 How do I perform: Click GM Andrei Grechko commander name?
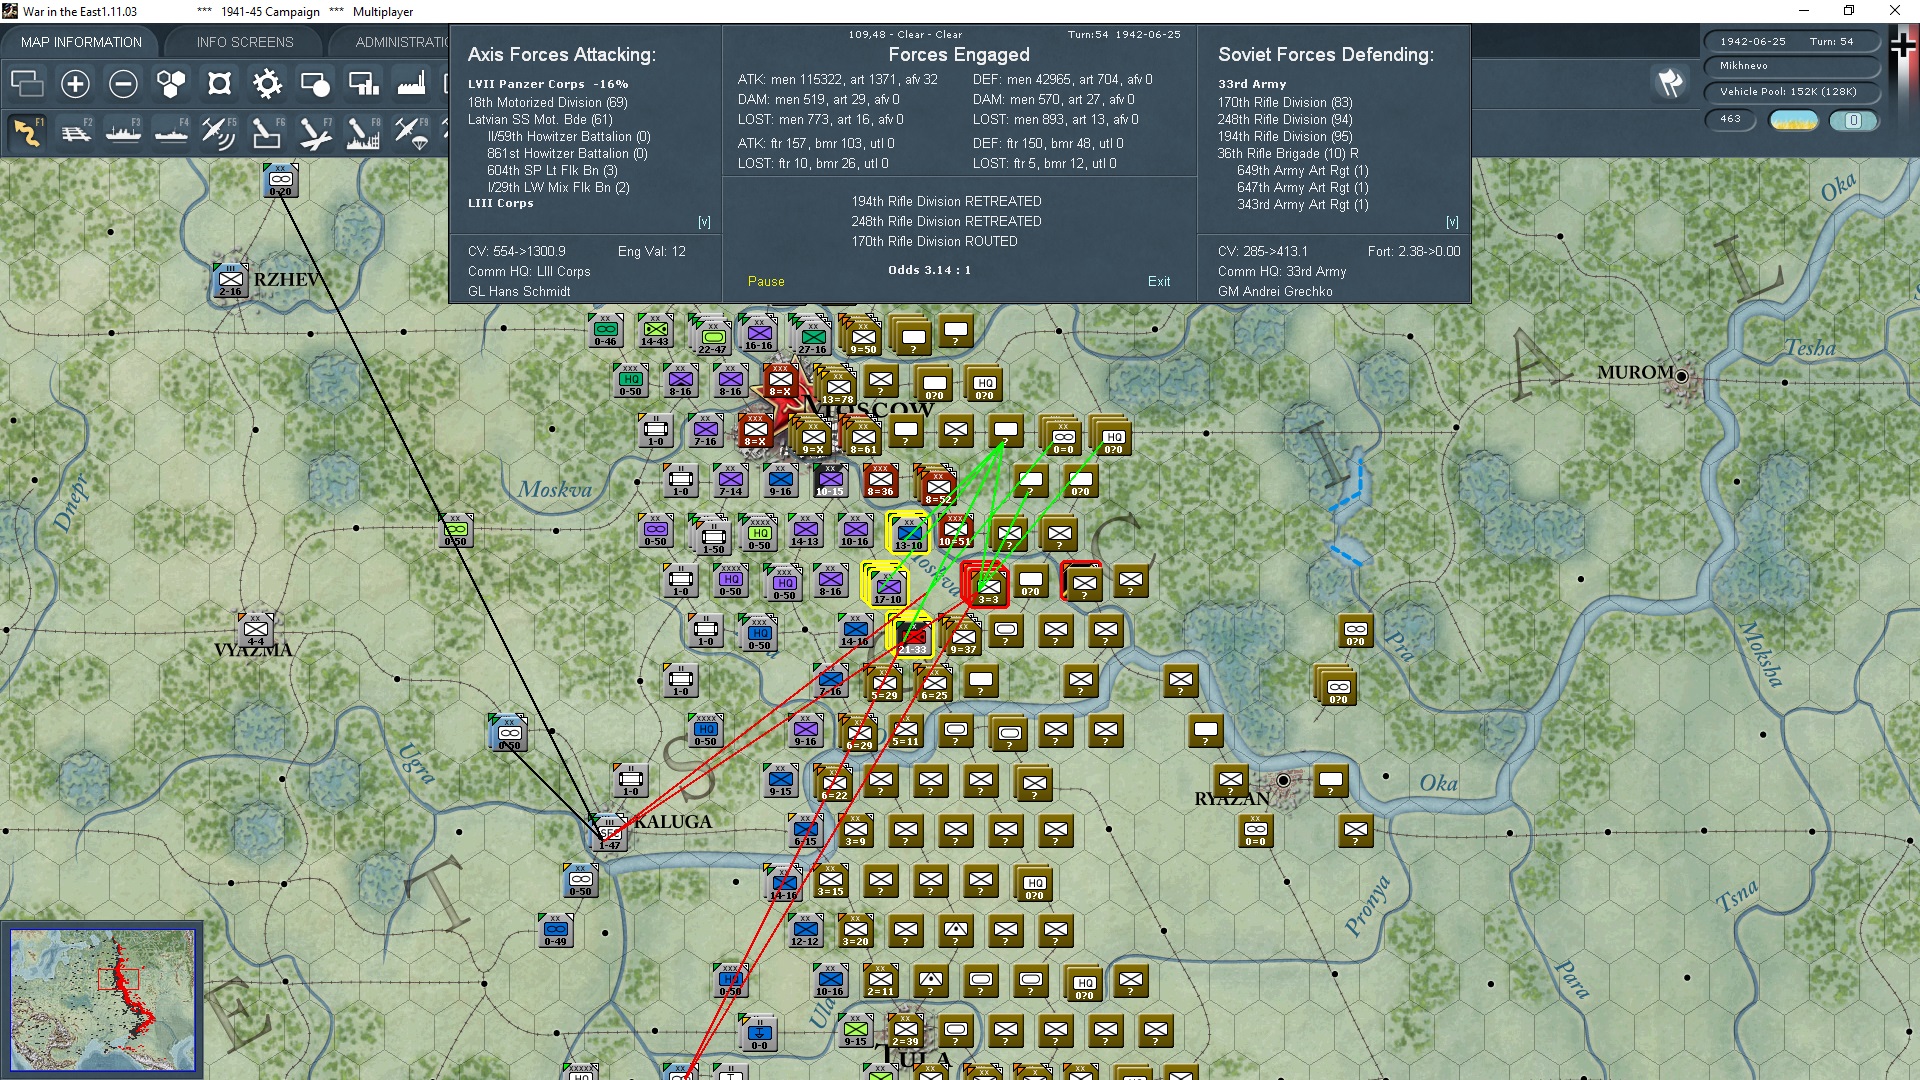(1275, 292)
